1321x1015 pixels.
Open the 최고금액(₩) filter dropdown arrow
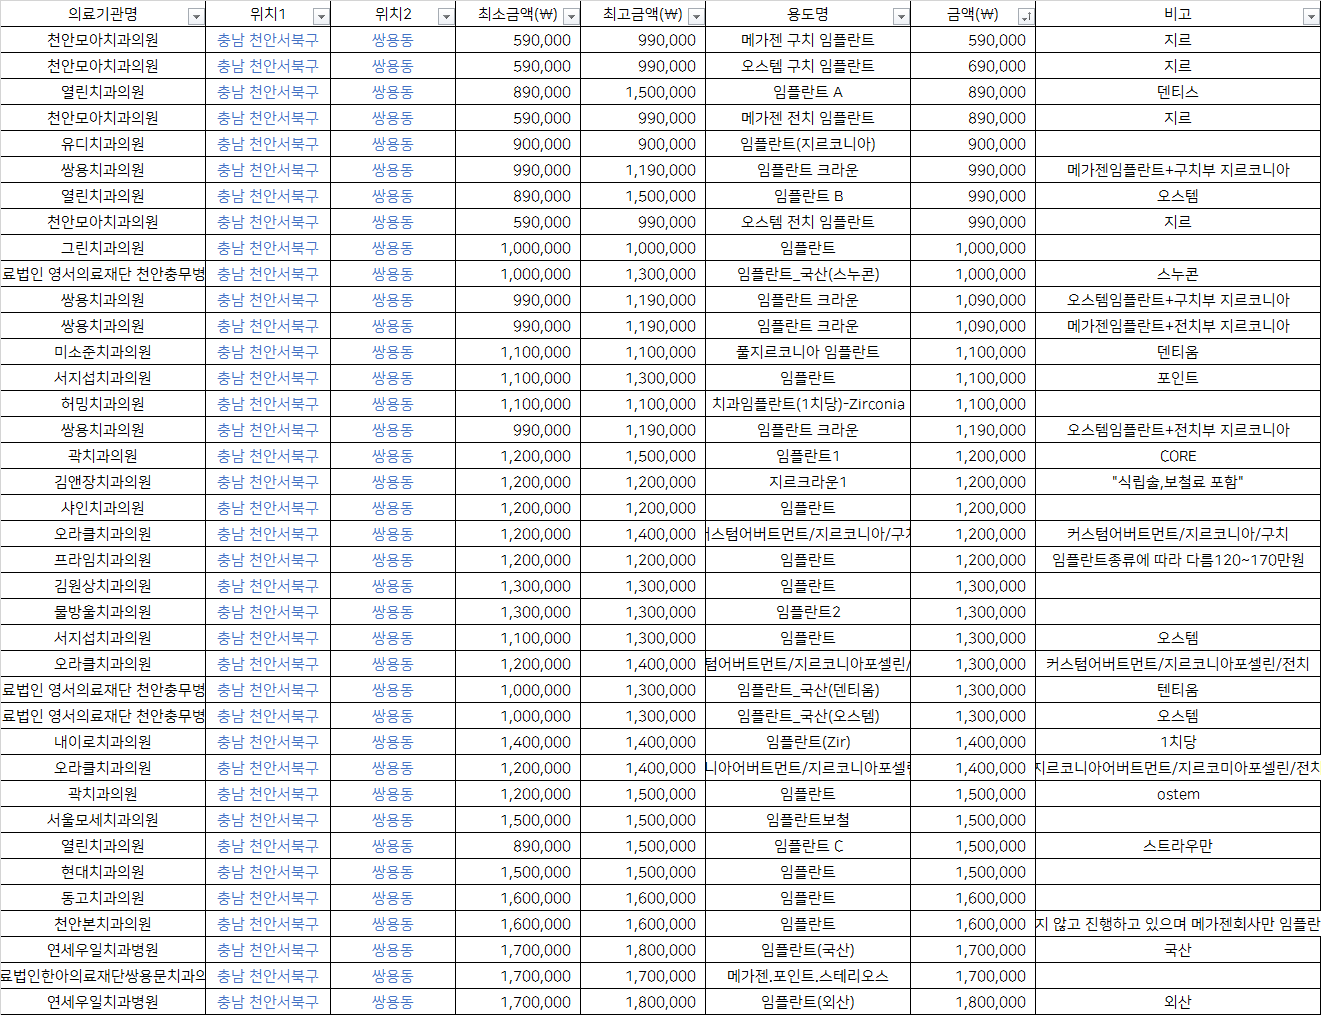[695, 16]
